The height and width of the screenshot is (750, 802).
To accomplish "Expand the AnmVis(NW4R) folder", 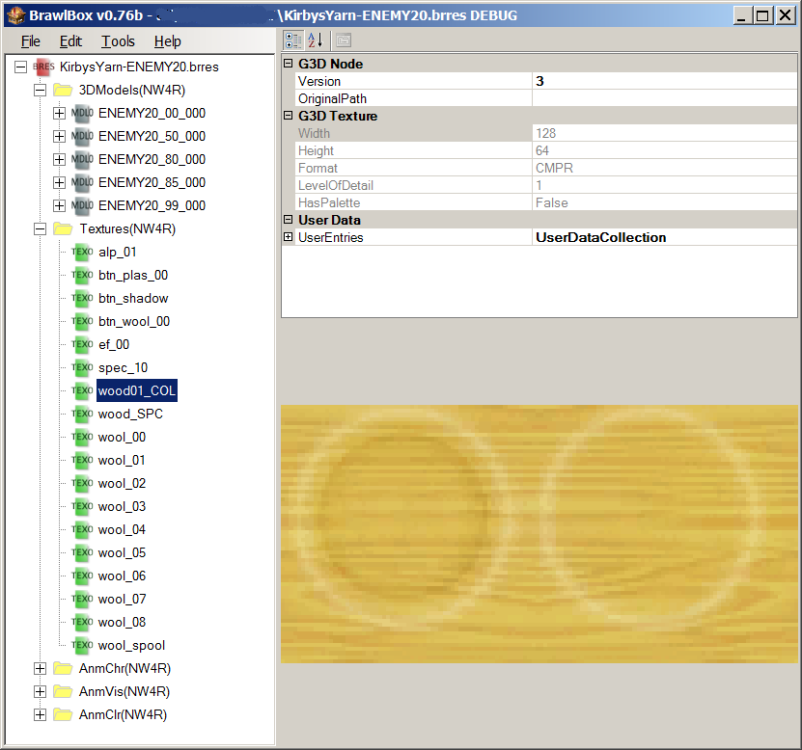I will [x=40, y=691].
